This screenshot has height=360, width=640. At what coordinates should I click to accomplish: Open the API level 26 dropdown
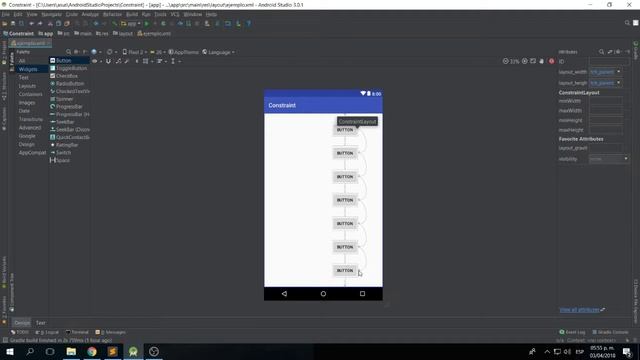(157, 52)
